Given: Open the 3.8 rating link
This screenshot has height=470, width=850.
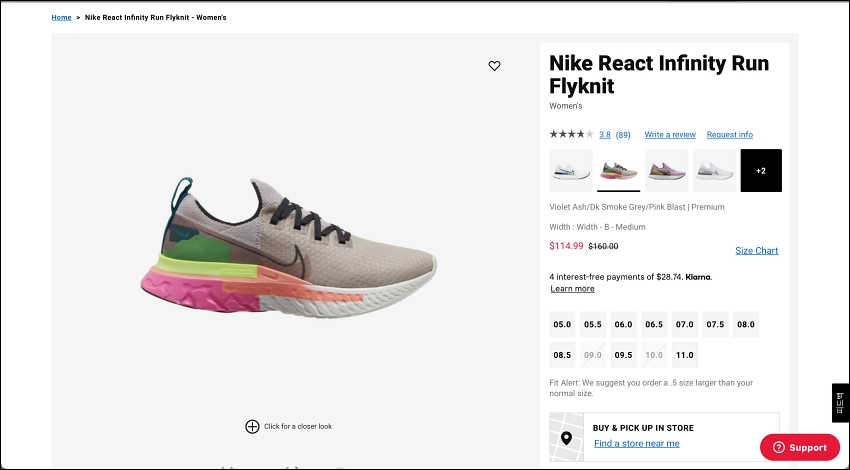Looking at the screenshot, I should coord(605,135).
